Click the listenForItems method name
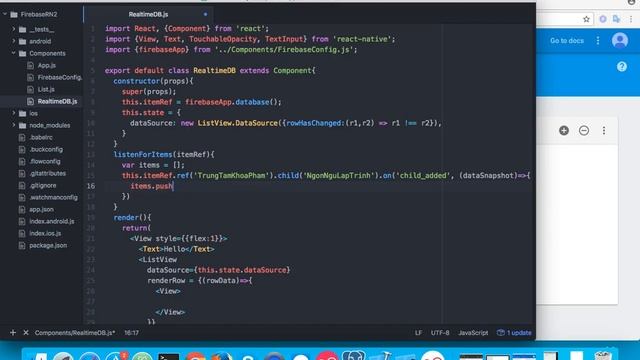The height and width of the screenshot is (360, 640). coord(143,154)
